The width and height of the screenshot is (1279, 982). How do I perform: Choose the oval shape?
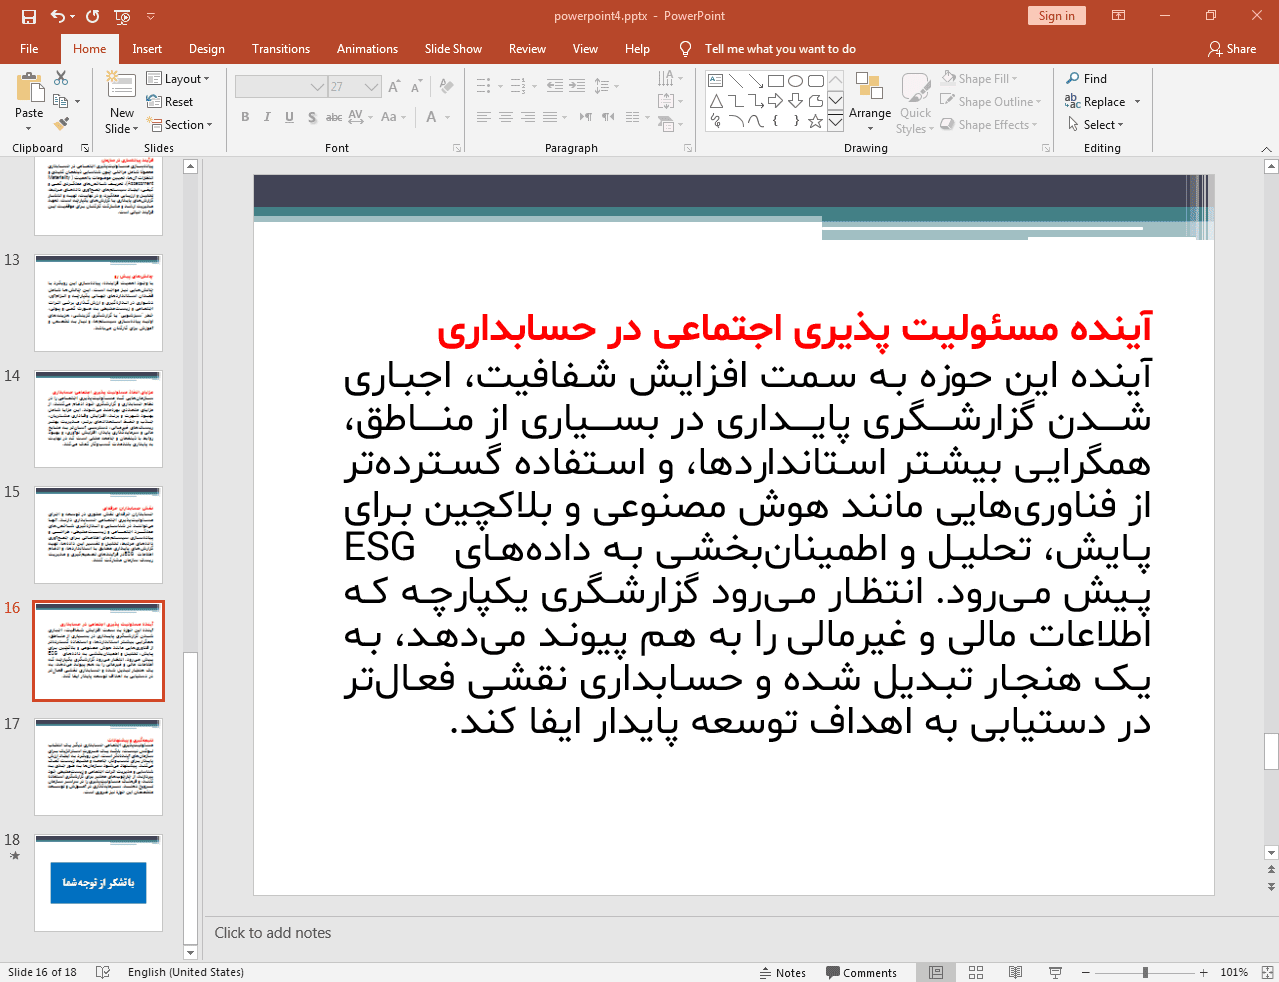coord(796,81)
